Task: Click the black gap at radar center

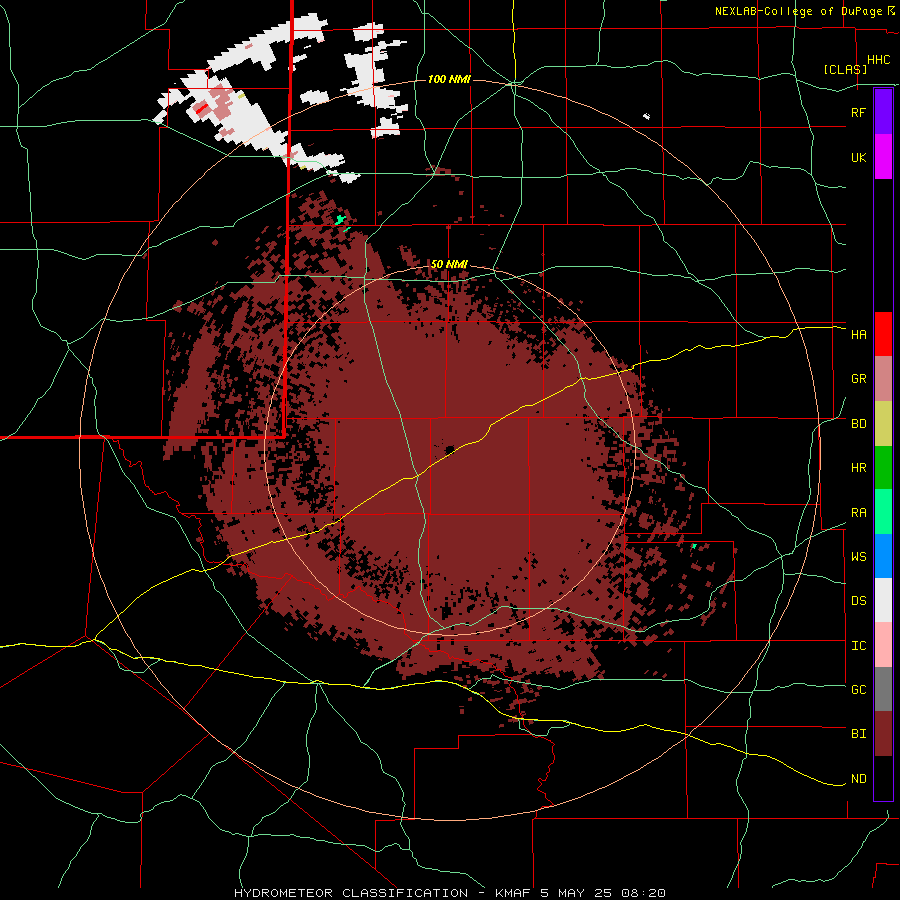Action: [x=449, y=449]
